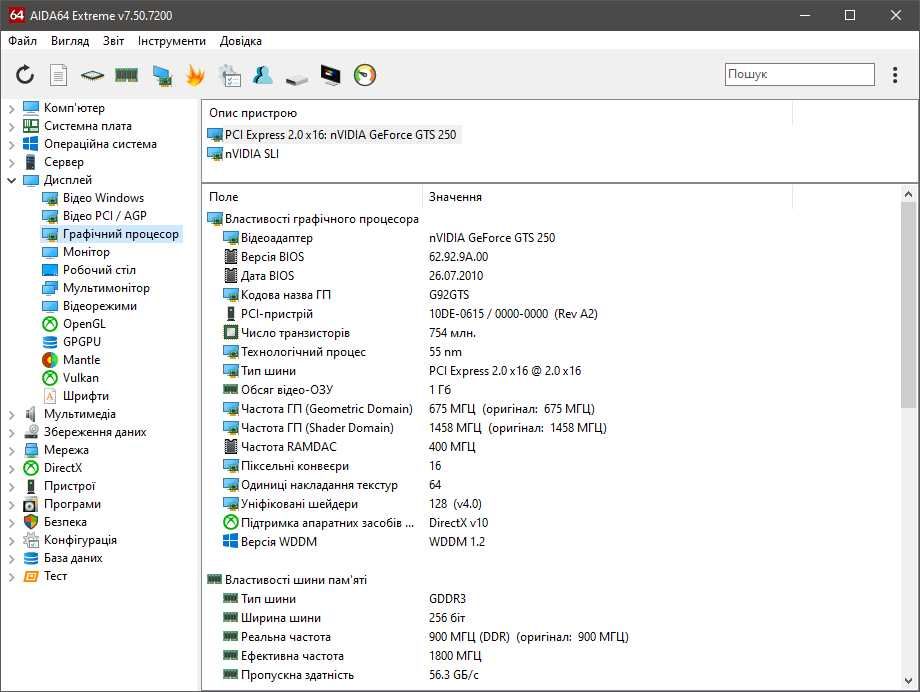
Task: Expand the Сервер tree node
Action: coord(11,162)
